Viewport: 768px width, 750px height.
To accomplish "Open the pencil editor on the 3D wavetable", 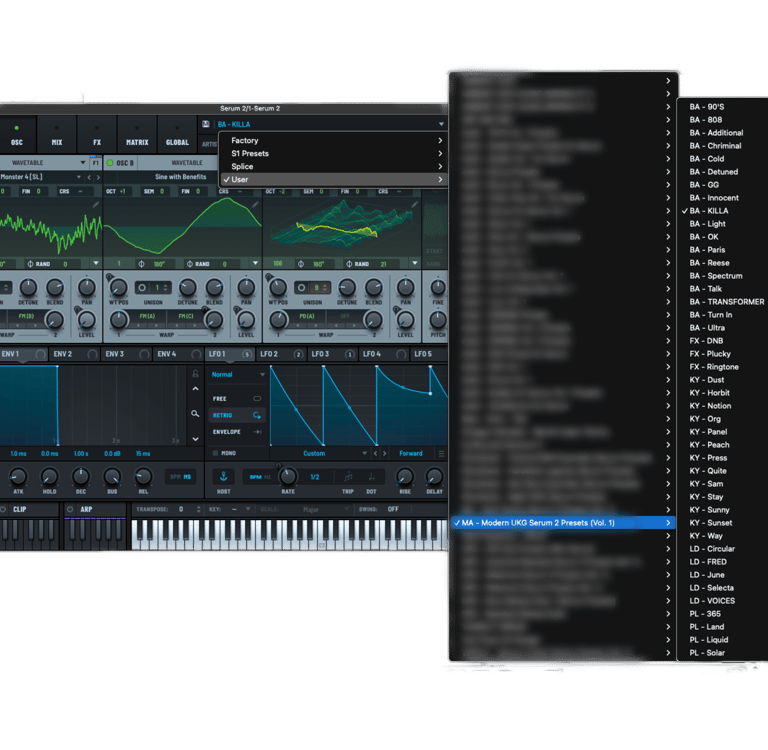I will click(x=415, y=204).
